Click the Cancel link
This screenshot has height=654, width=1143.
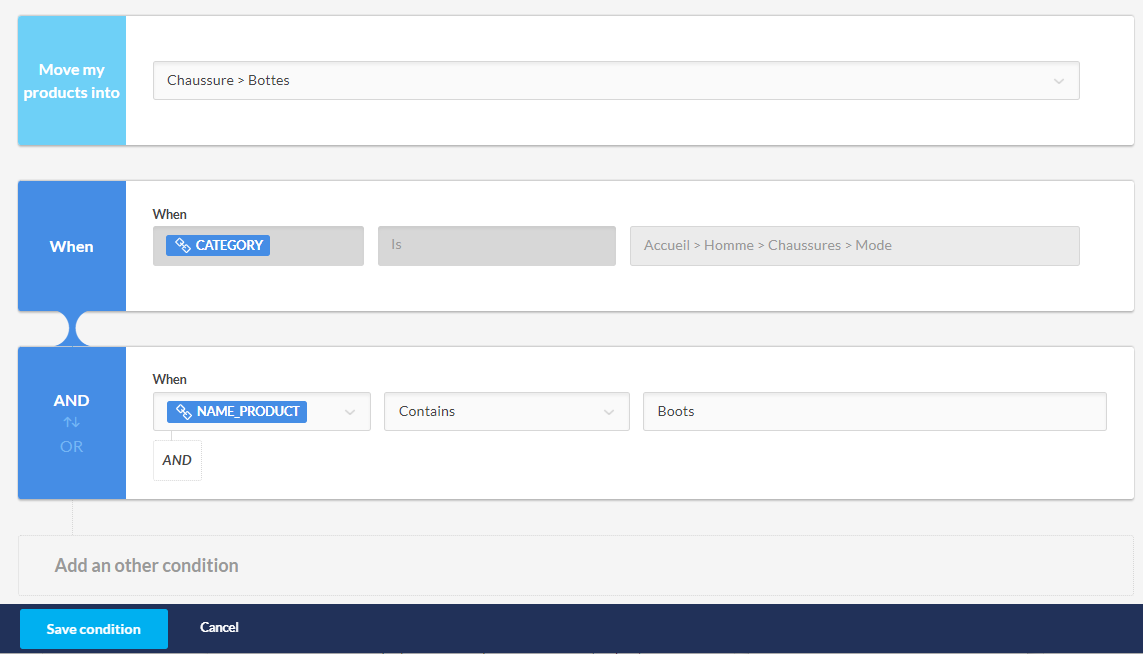[x=219, y=628]
